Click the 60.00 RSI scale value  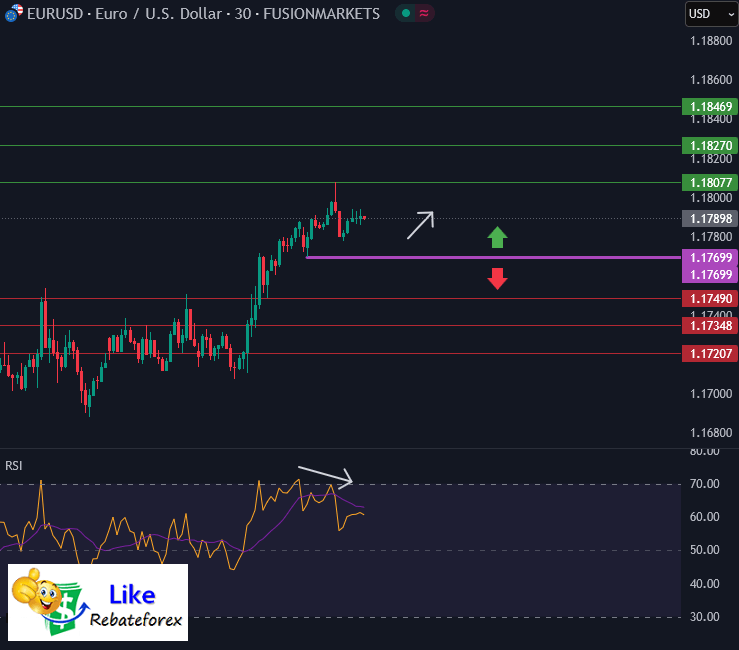pyautogui.click(x=705, y=517)
